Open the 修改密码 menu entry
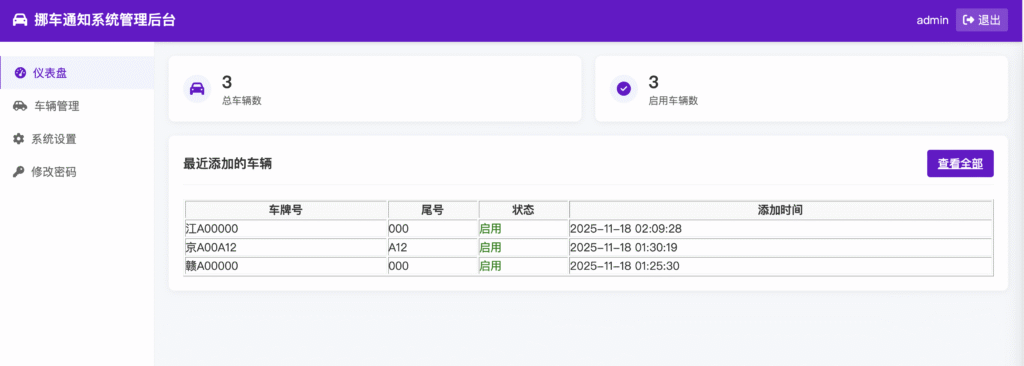This screenshot has width=1024, height=366. point(77,172)
